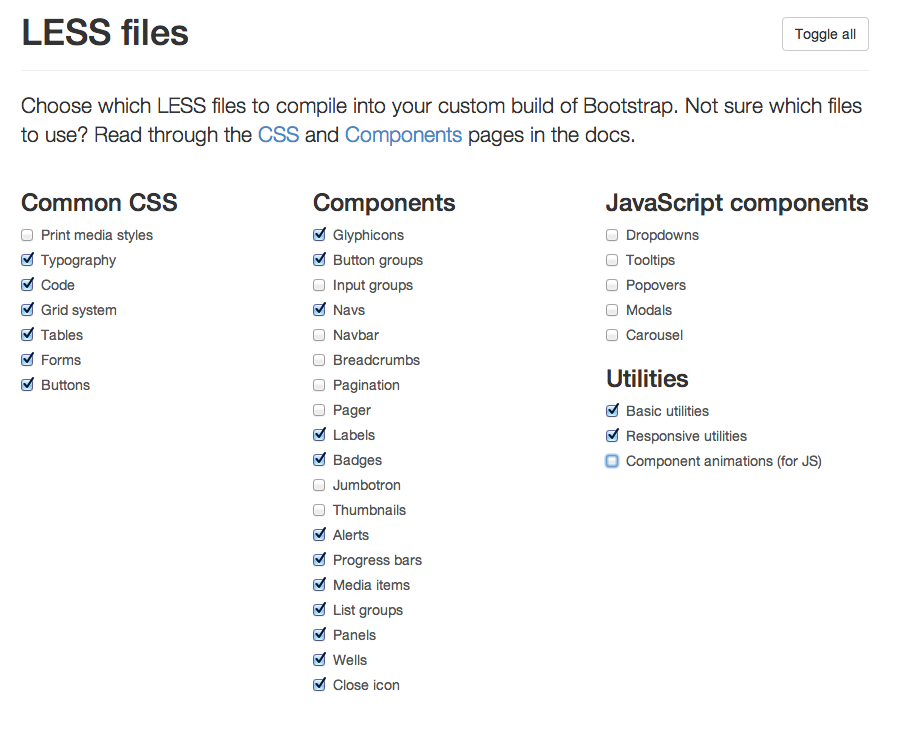The width and height of the screenshot is (903, 740).
Task: Check the Navbar checkbox
Action: click(x=319, y=335)
